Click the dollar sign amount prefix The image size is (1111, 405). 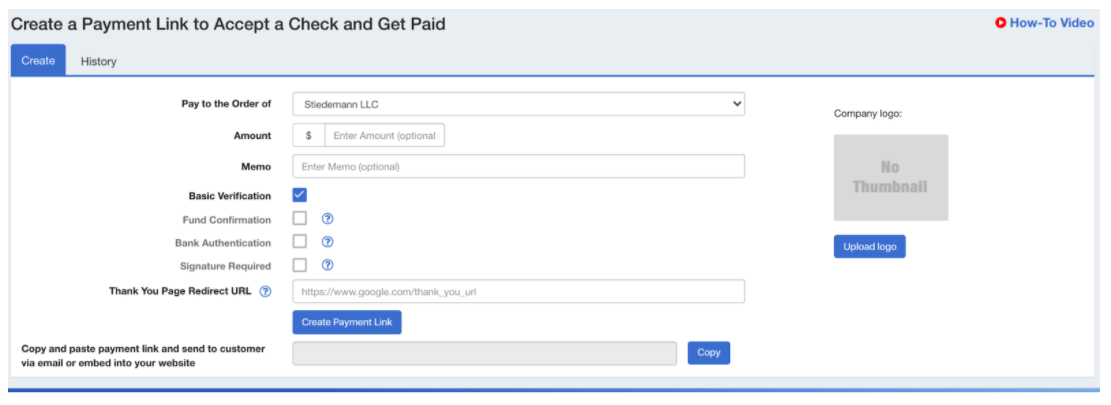(x=309, y=135)
